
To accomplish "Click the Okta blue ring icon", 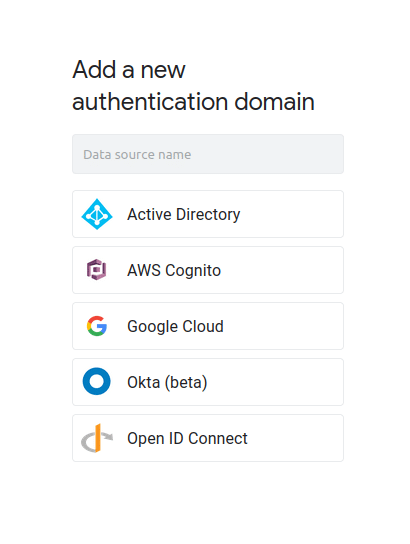I will 96,381.
